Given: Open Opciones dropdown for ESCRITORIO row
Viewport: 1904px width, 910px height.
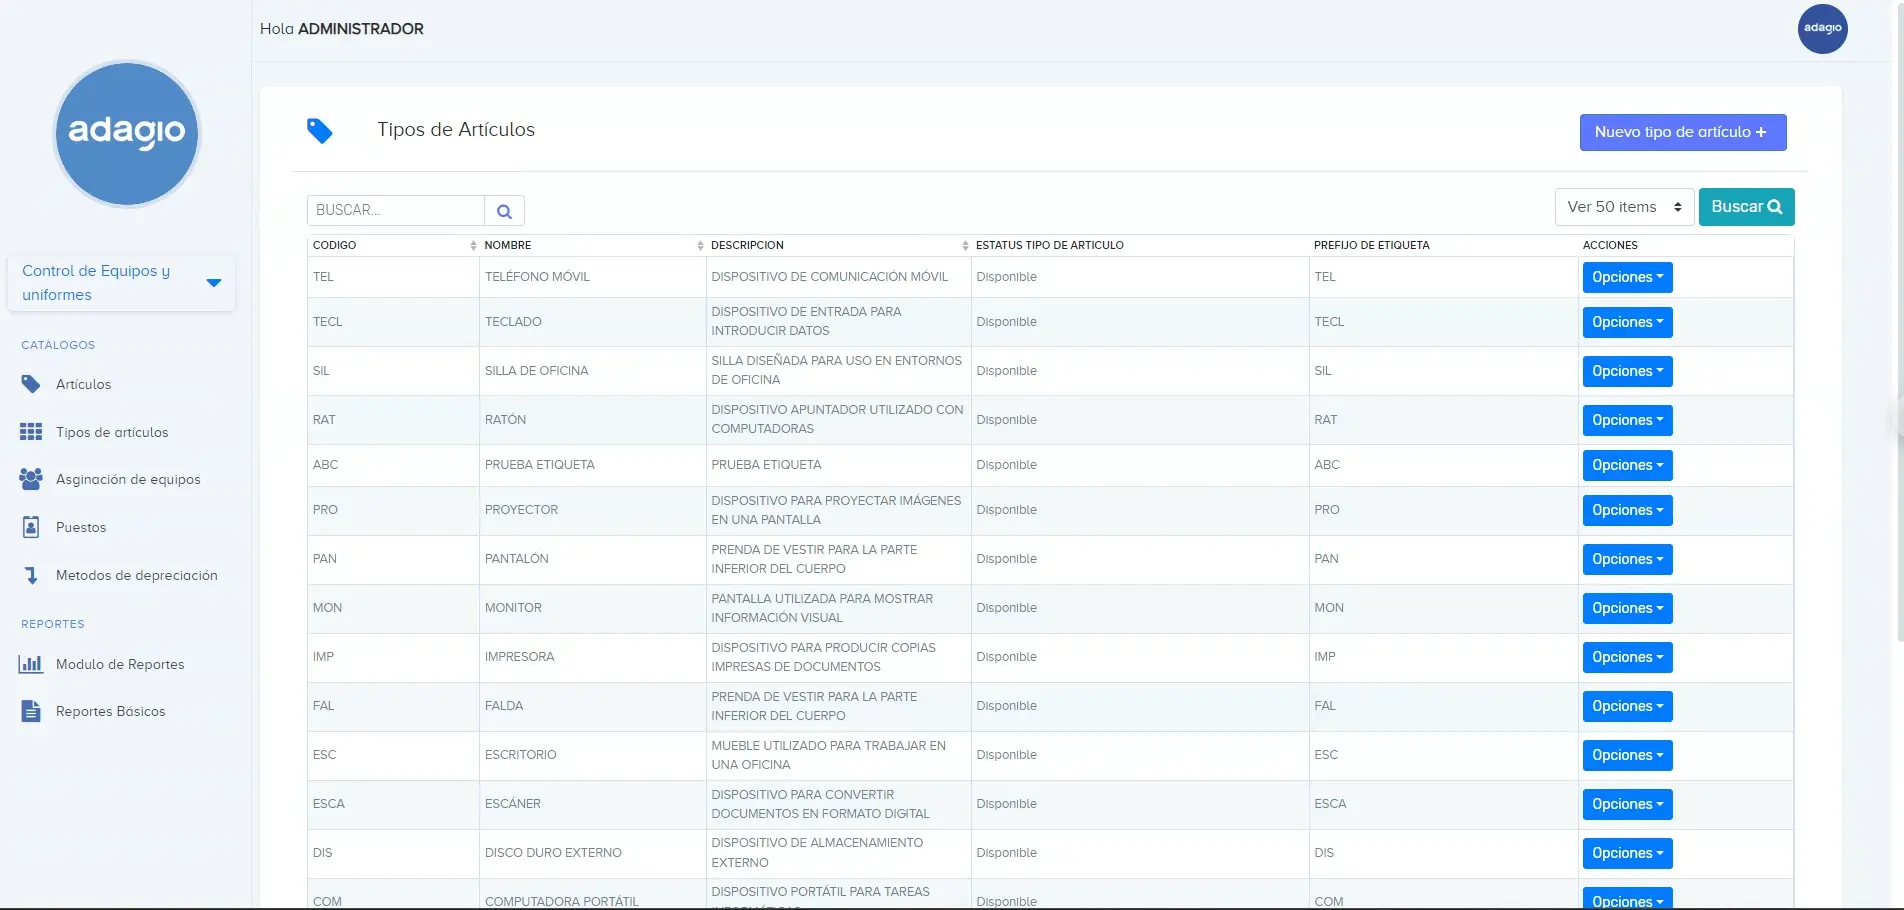Looking at the screenshot, I should 1627,755.
